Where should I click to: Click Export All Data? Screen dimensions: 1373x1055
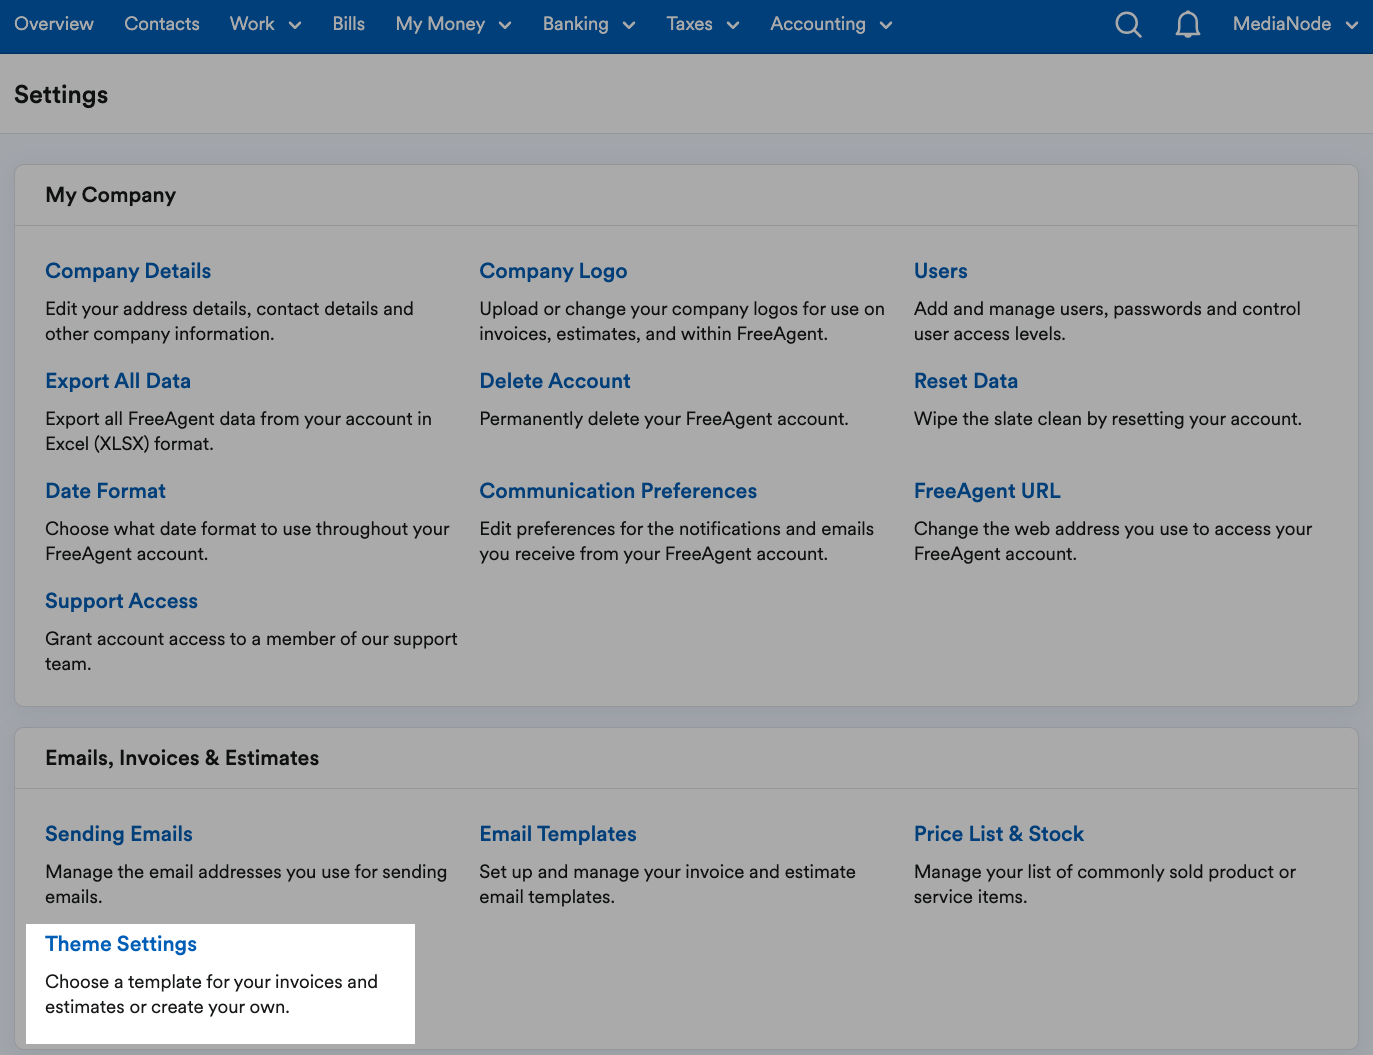pyautogui.click(x=117, y=381)
